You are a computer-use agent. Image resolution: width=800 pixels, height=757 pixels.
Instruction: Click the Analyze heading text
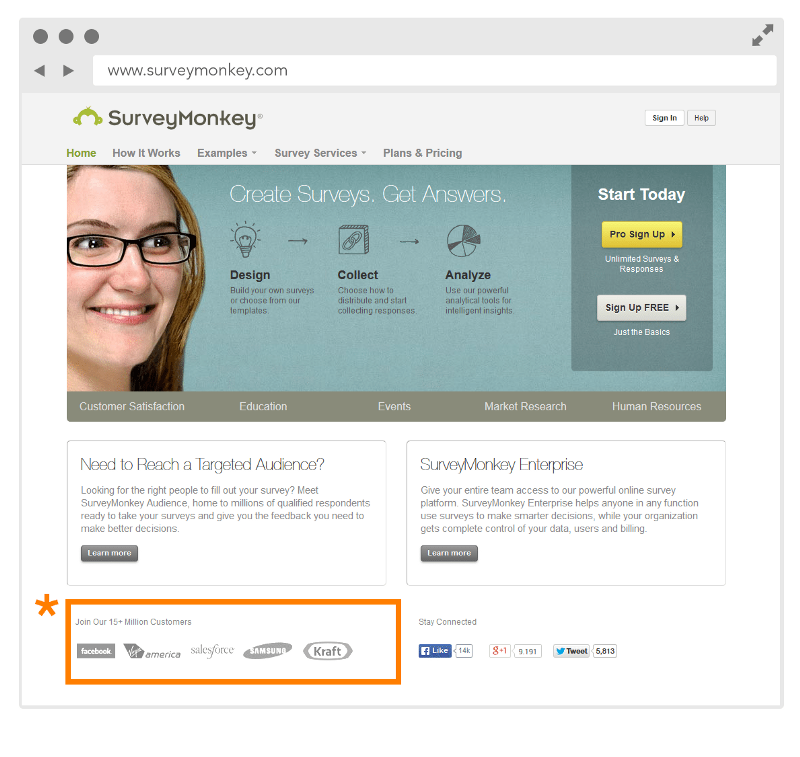click(x=468, y=275)
